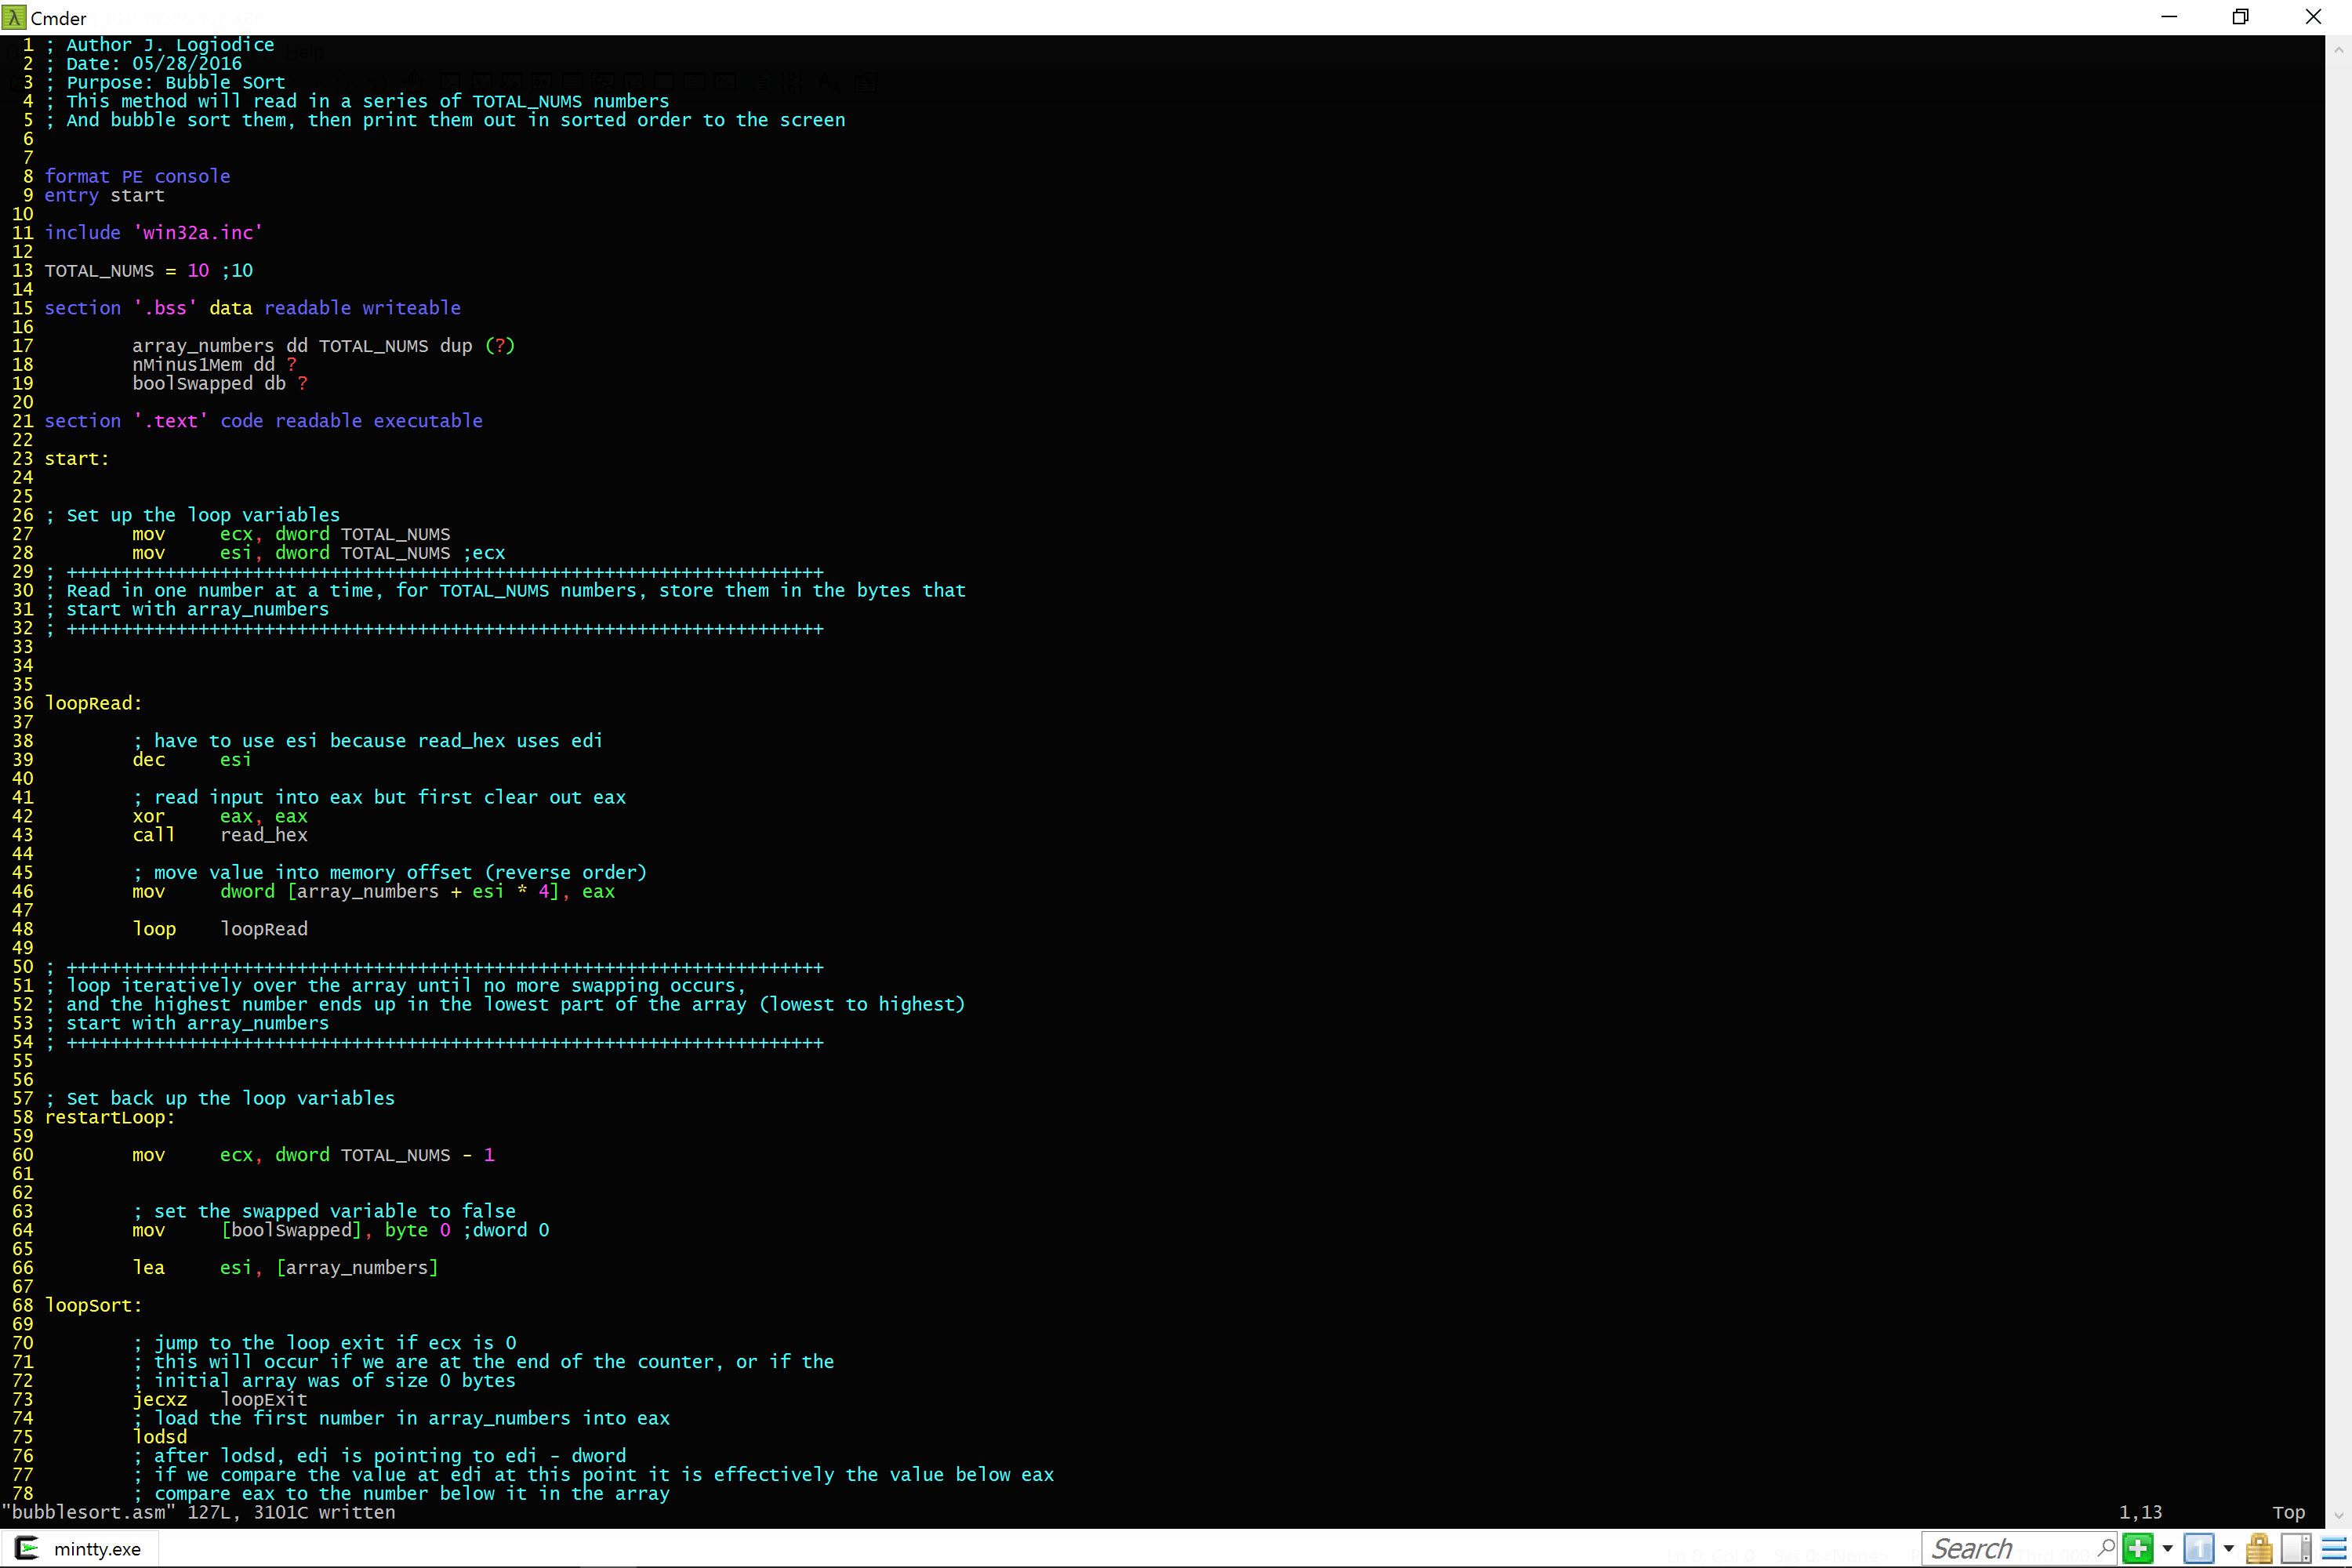Click the '; Author J. Logiodice' comment
Image resolution: width=2352 pixels, height=1568 pixels.
point(159,45)
